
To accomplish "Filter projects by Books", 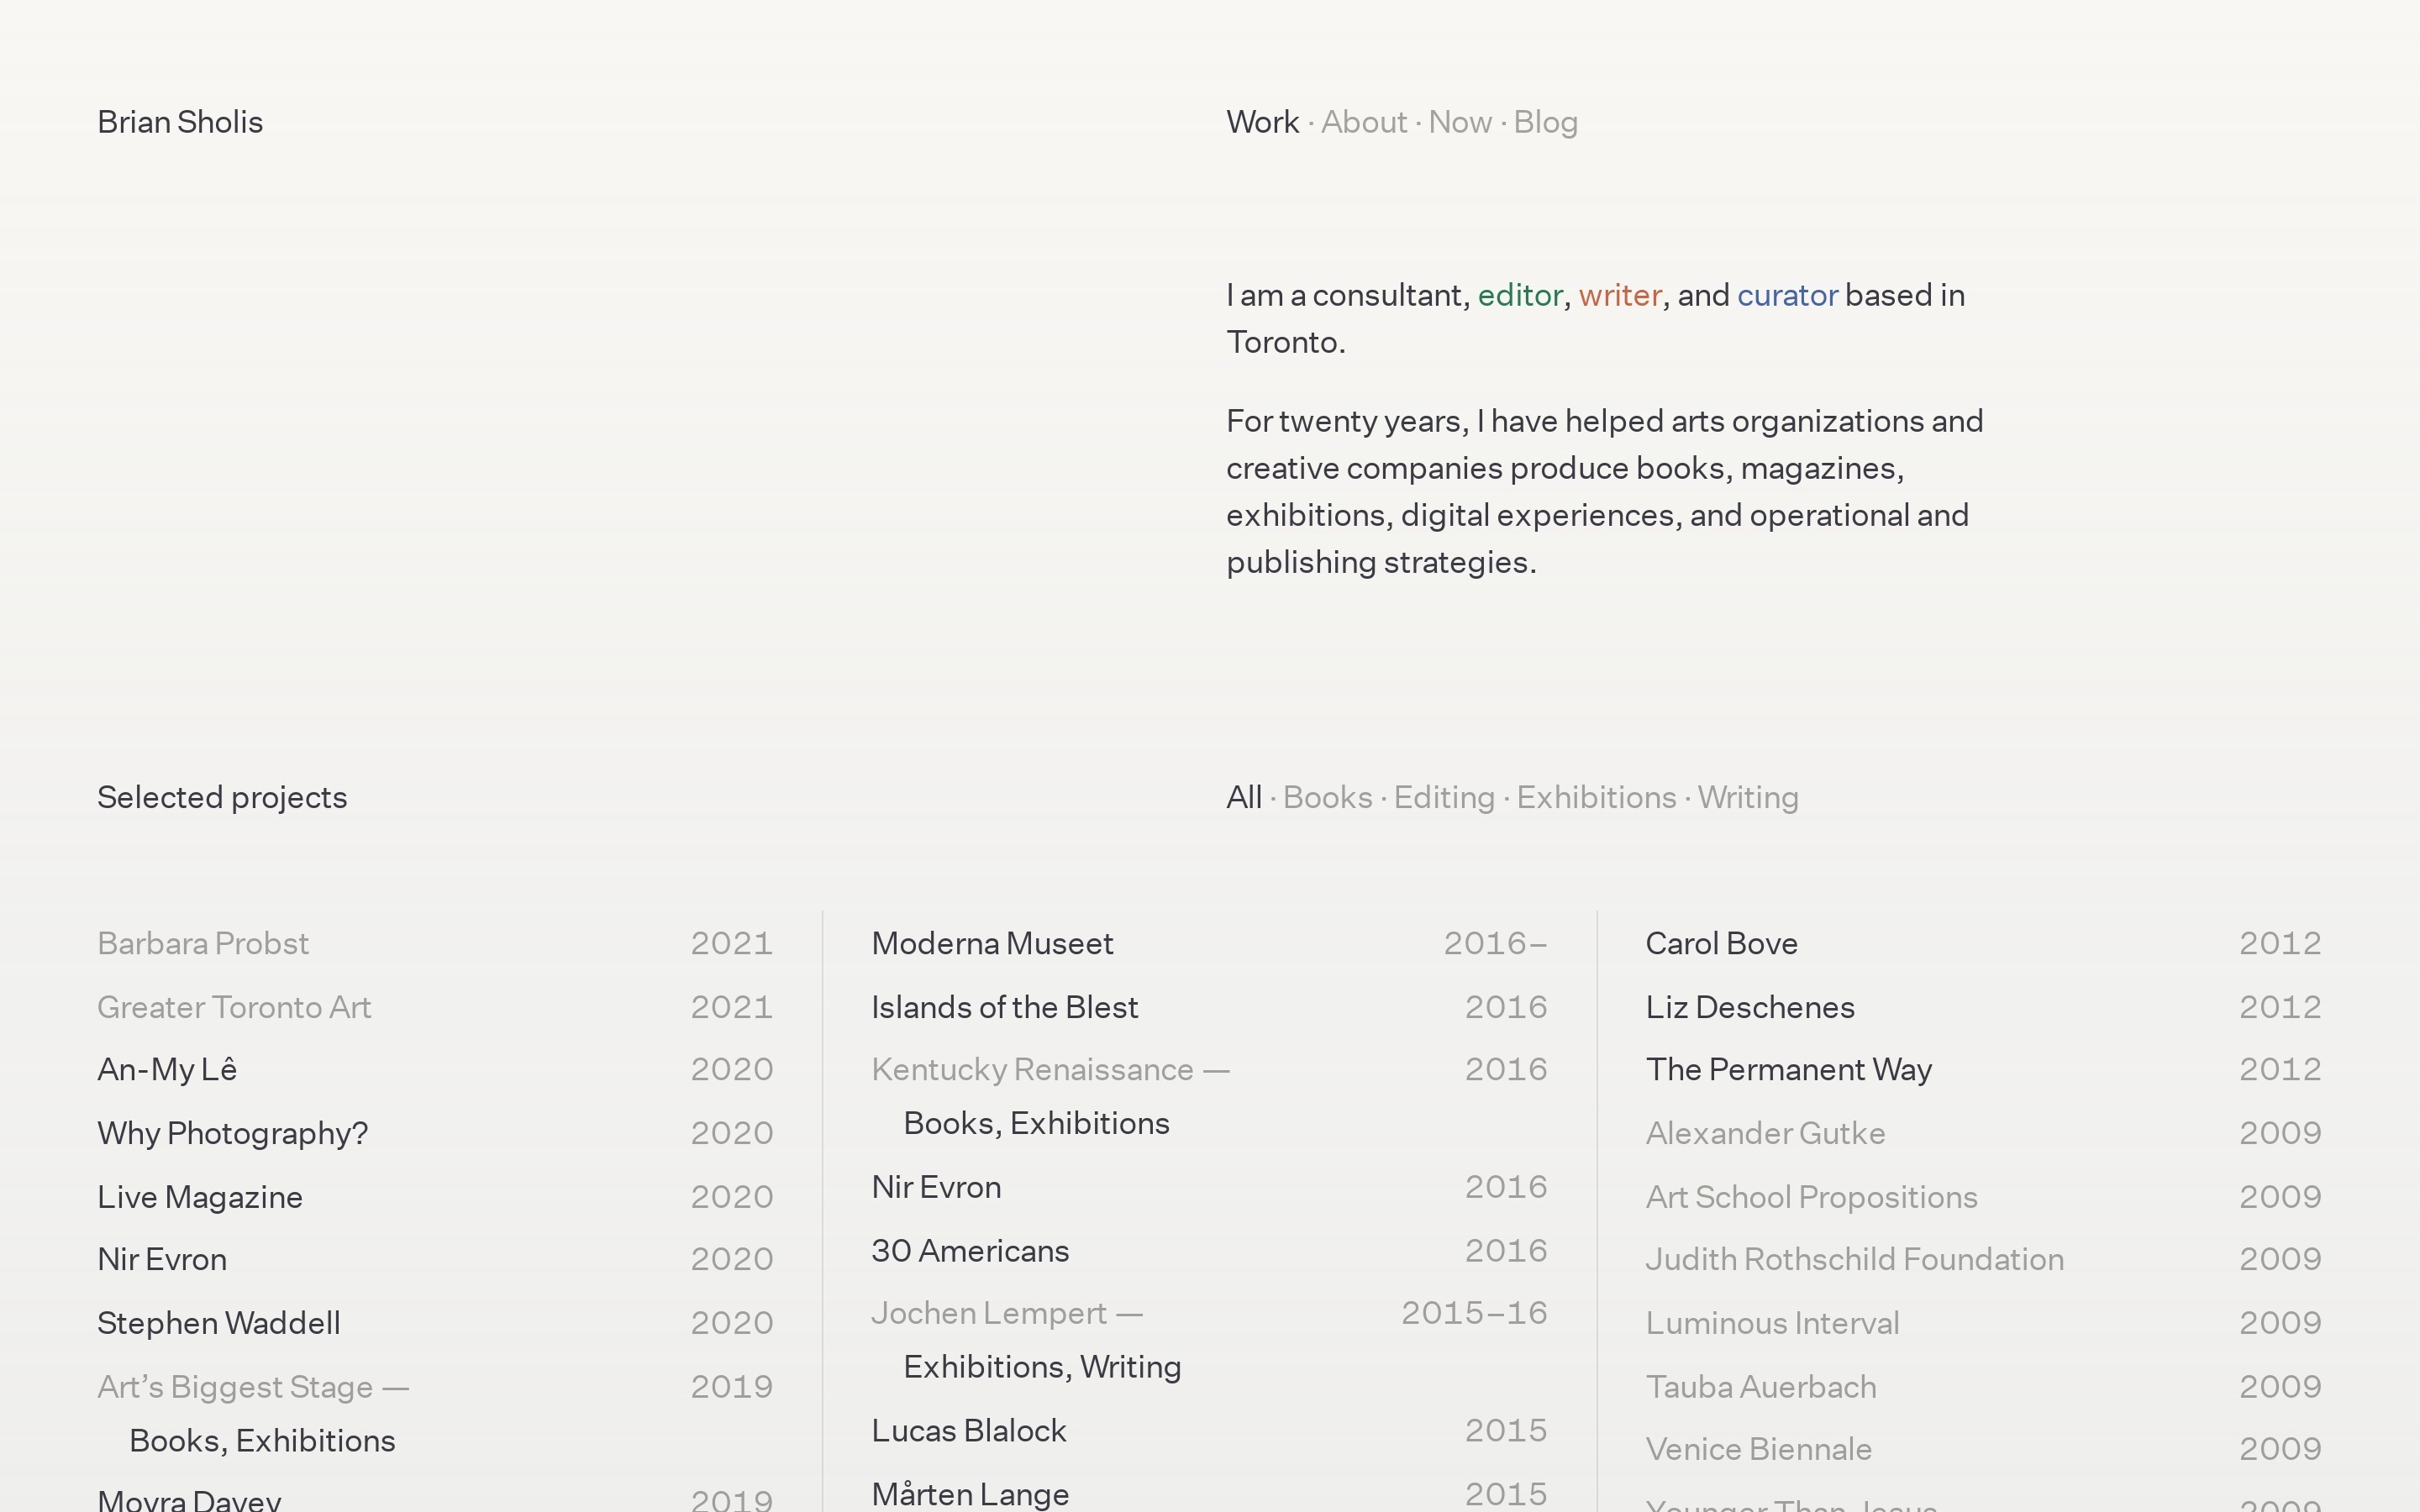I will coord(1327,797).
